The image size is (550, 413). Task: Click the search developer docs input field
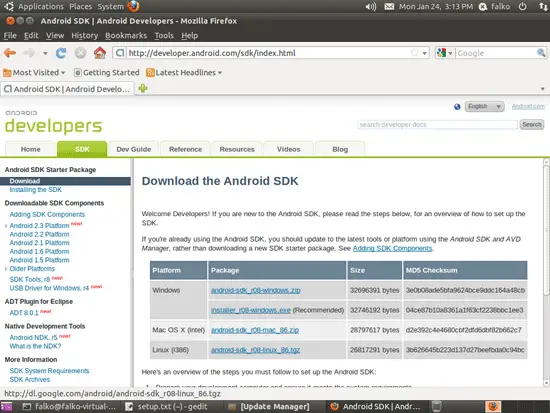pyautogui.click(x=437, y=125)
